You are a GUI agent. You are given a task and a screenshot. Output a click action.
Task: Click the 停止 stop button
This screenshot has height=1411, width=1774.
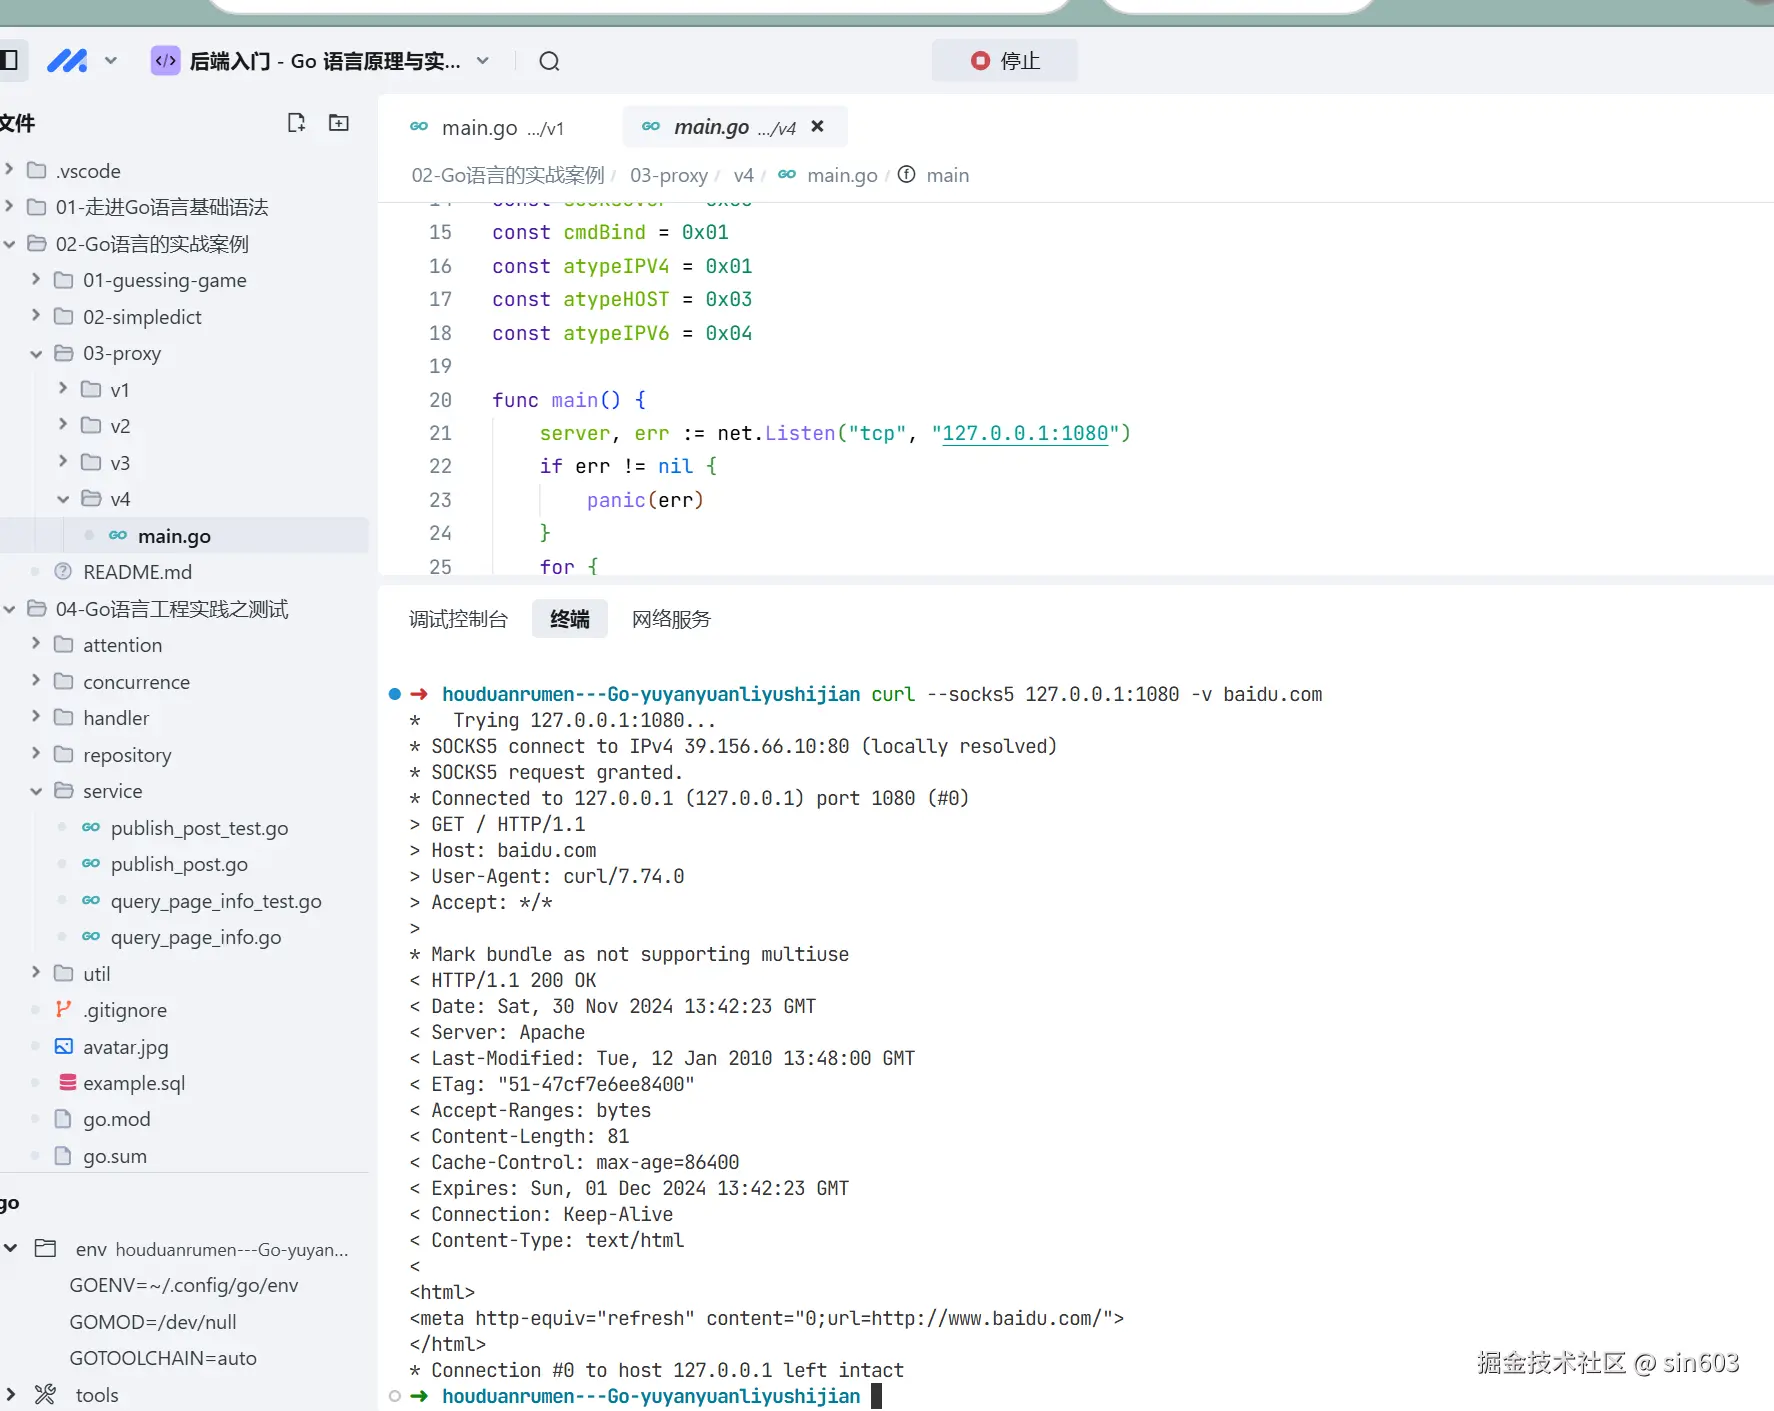[1004, 61]
